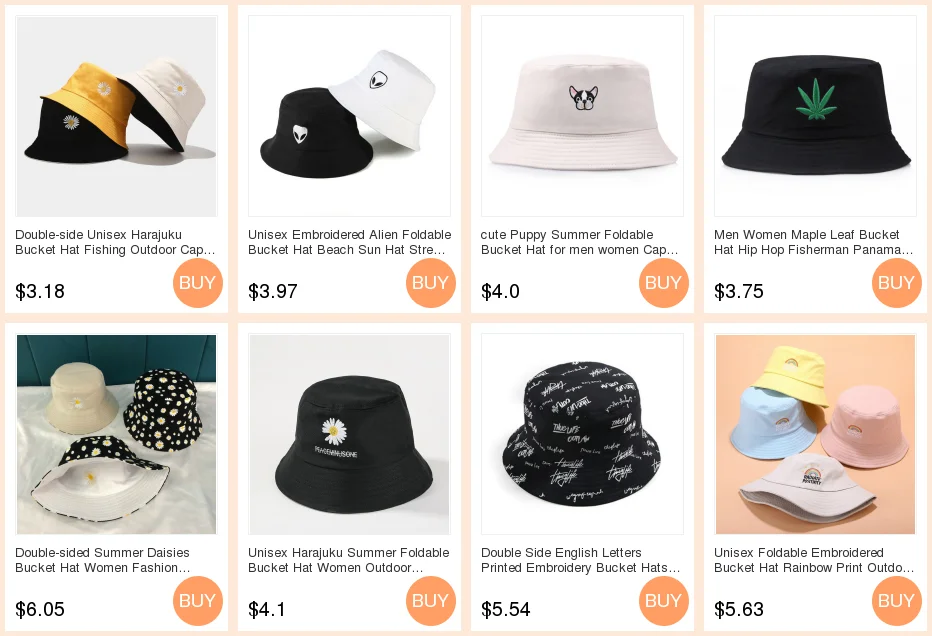Open the daisy pattern hats photo on bedsheet
The width and height of the screenshot is (932, 636).
point(116,434)
